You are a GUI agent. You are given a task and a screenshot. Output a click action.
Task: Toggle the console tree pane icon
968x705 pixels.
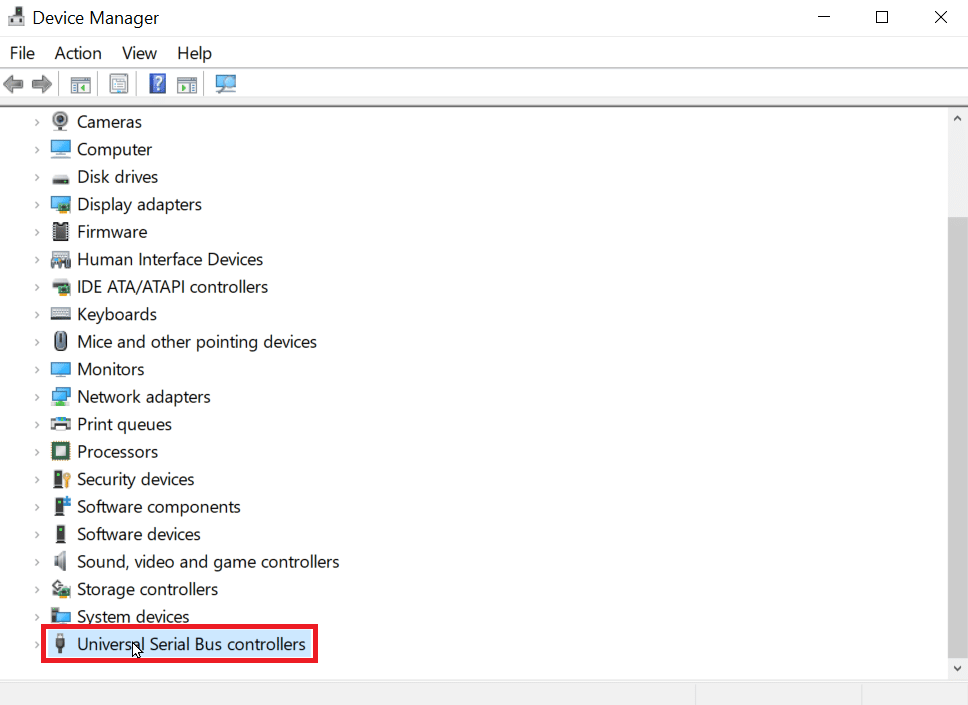tap(80, 85)
